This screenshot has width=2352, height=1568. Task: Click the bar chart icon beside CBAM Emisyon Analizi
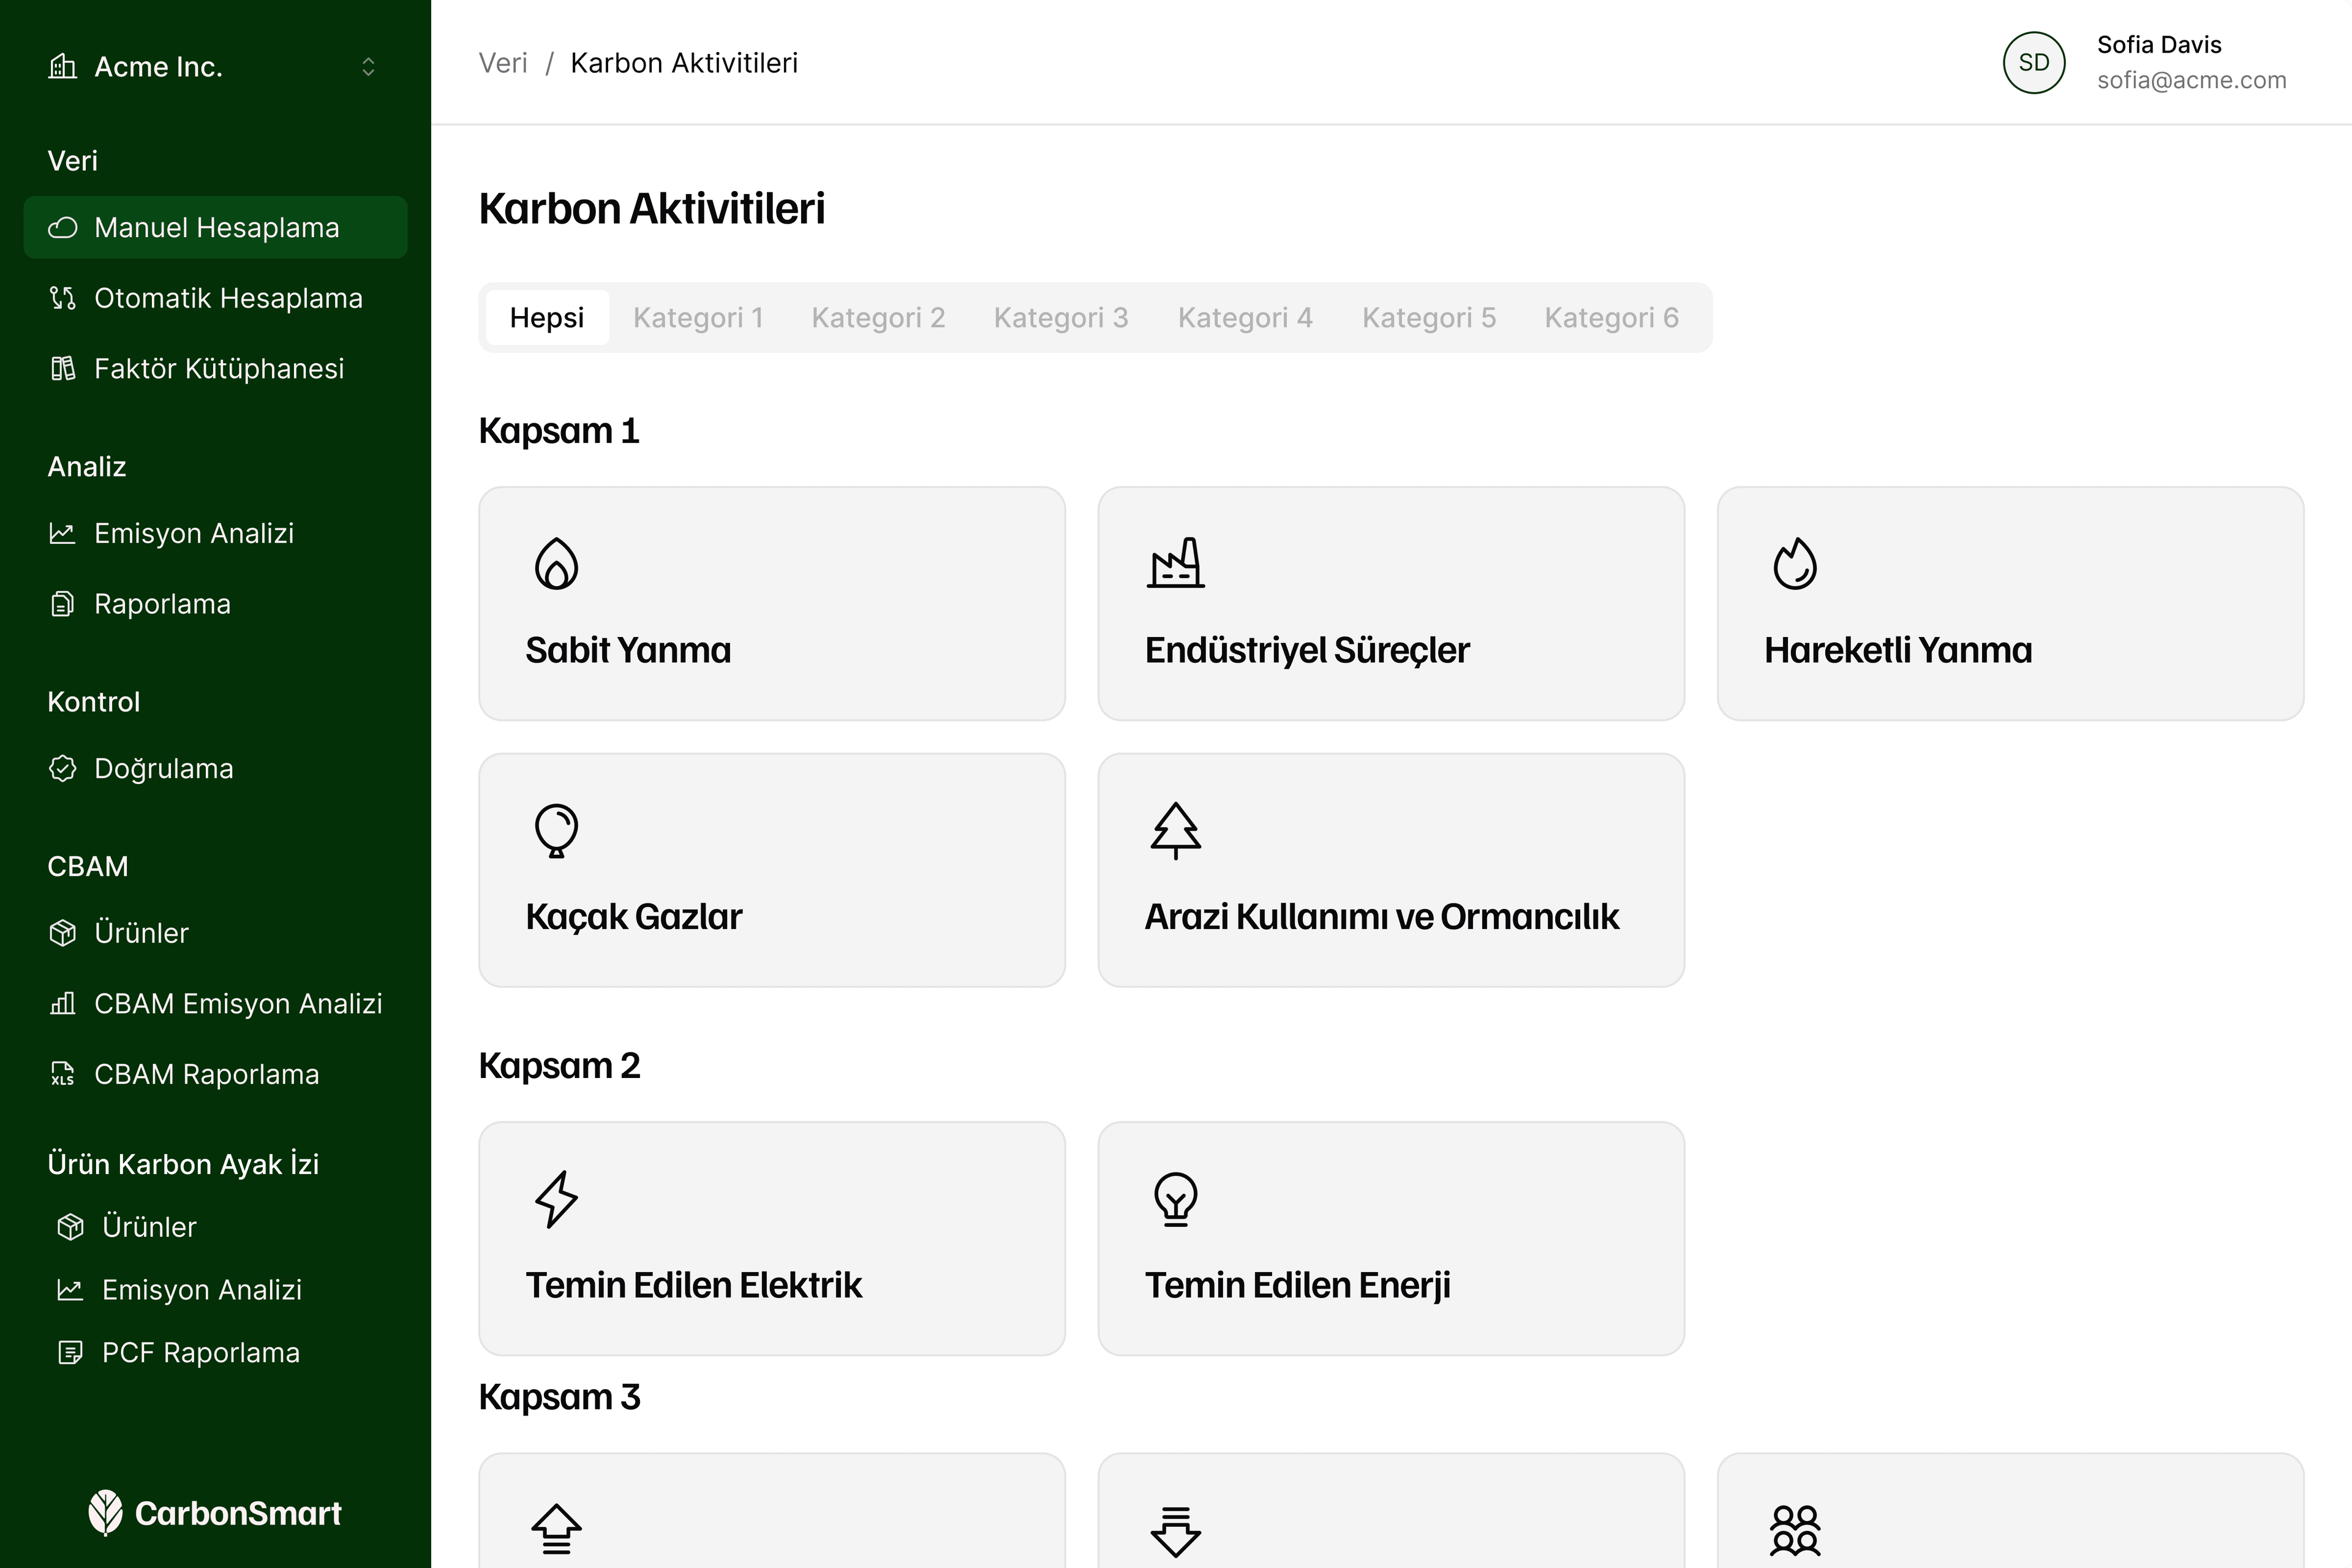coord(62,1003)
